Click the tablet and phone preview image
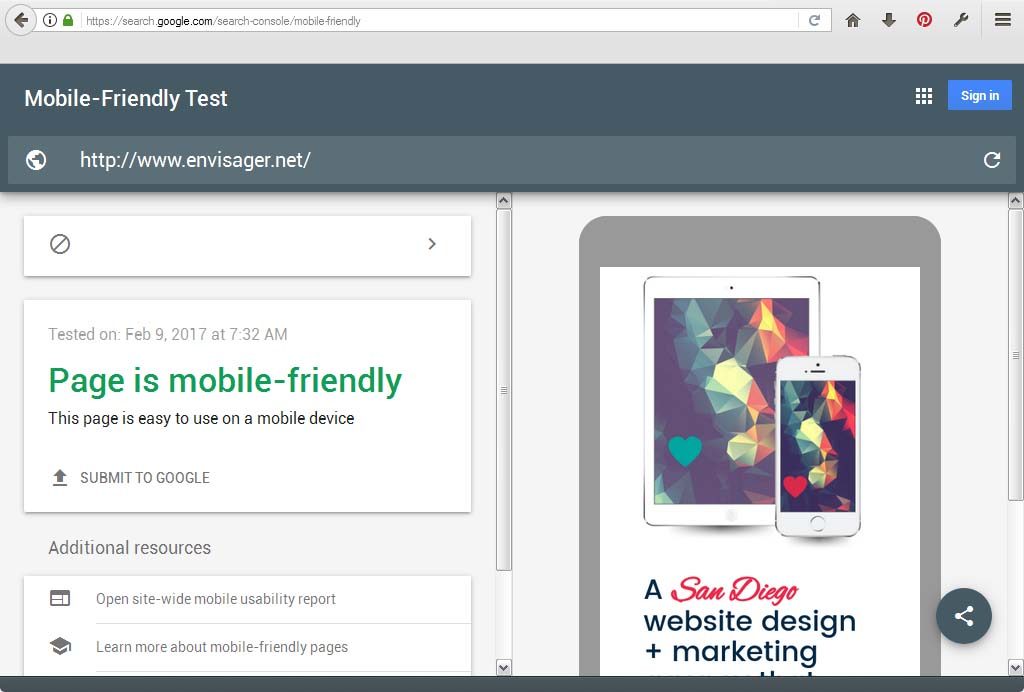This screenshot has height=692, width=1024. 752,409
